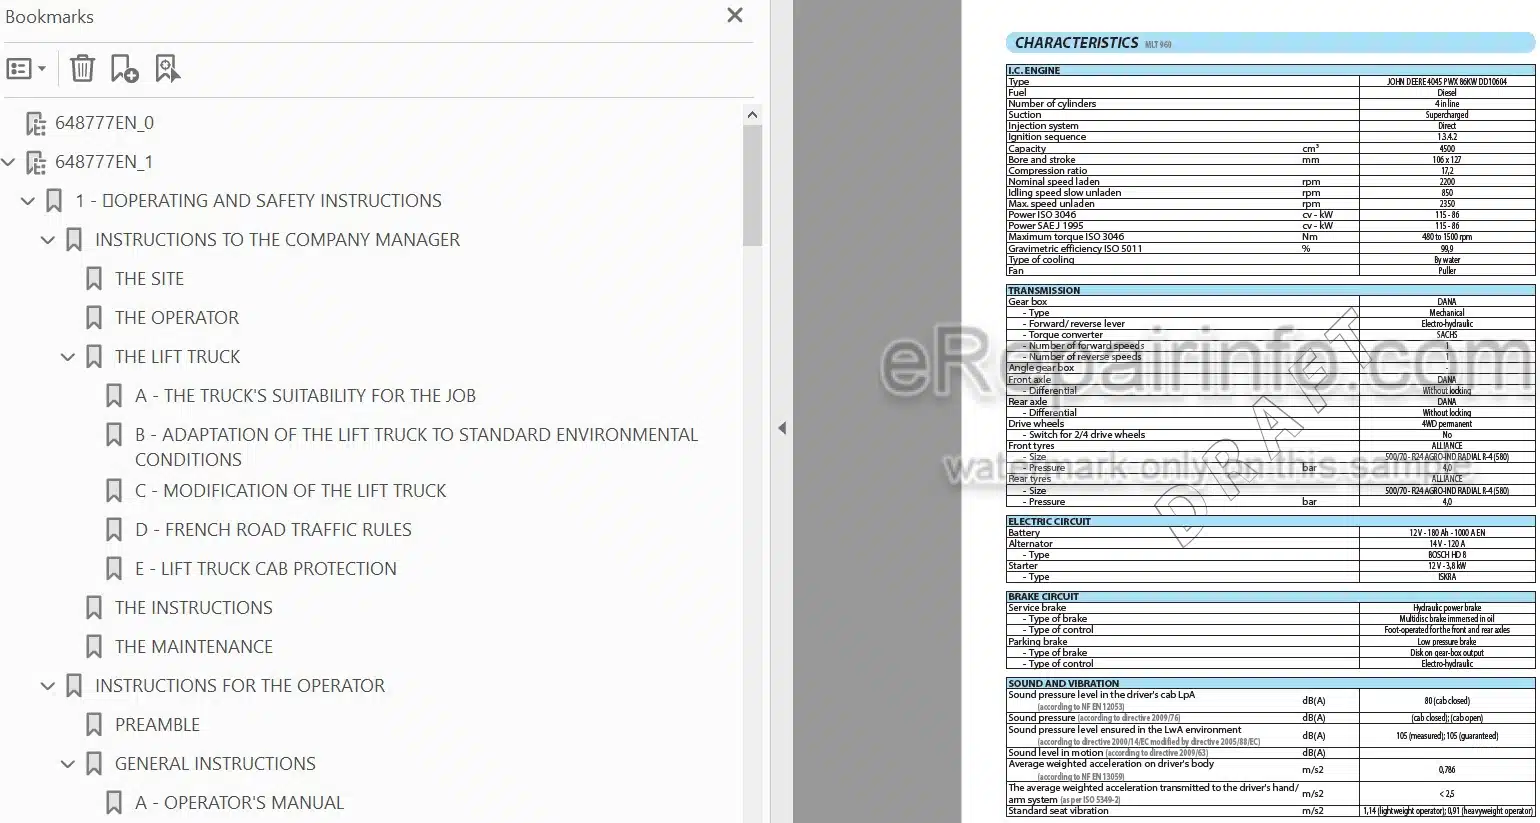Click bookmark icon beside A - Operator's Manual
Viewport: 1540px width, 823px height.
coord(114,803)
